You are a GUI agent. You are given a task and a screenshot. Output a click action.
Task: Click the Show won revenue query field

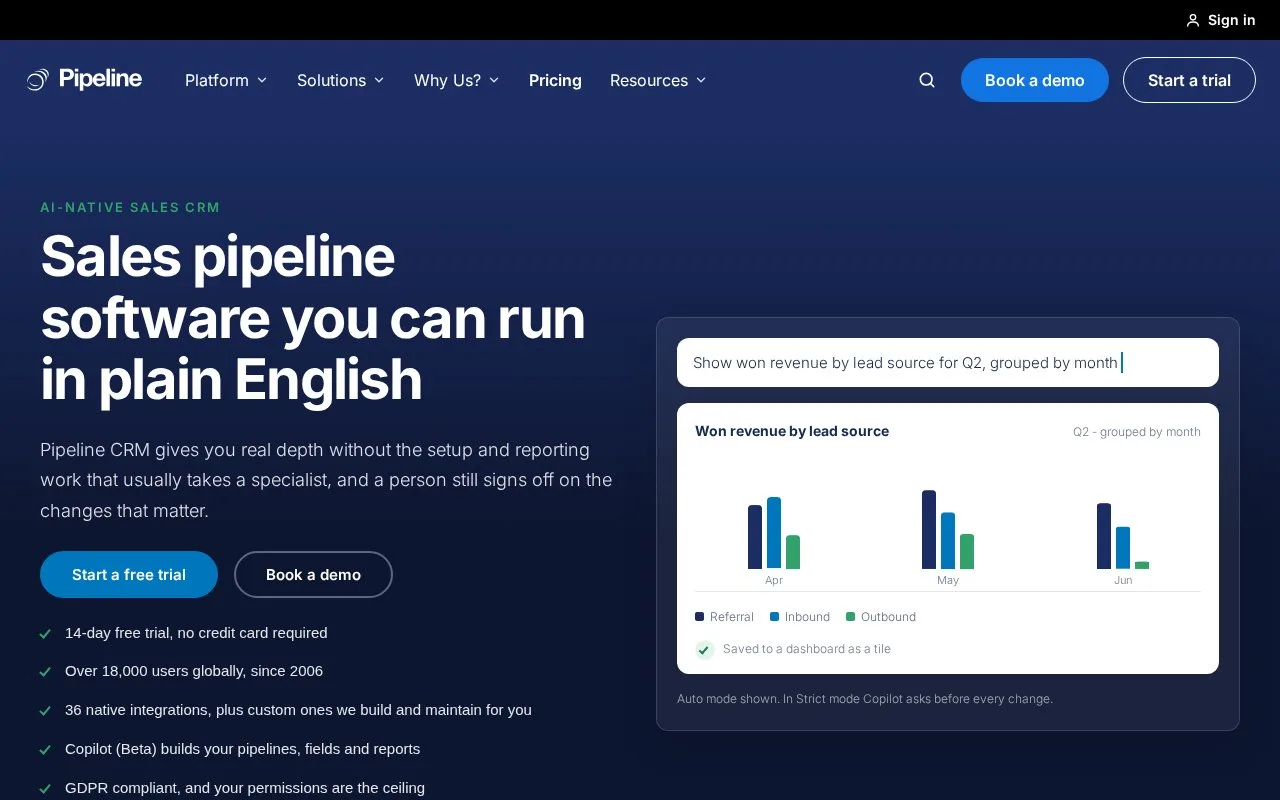click(x=948, y=362)
